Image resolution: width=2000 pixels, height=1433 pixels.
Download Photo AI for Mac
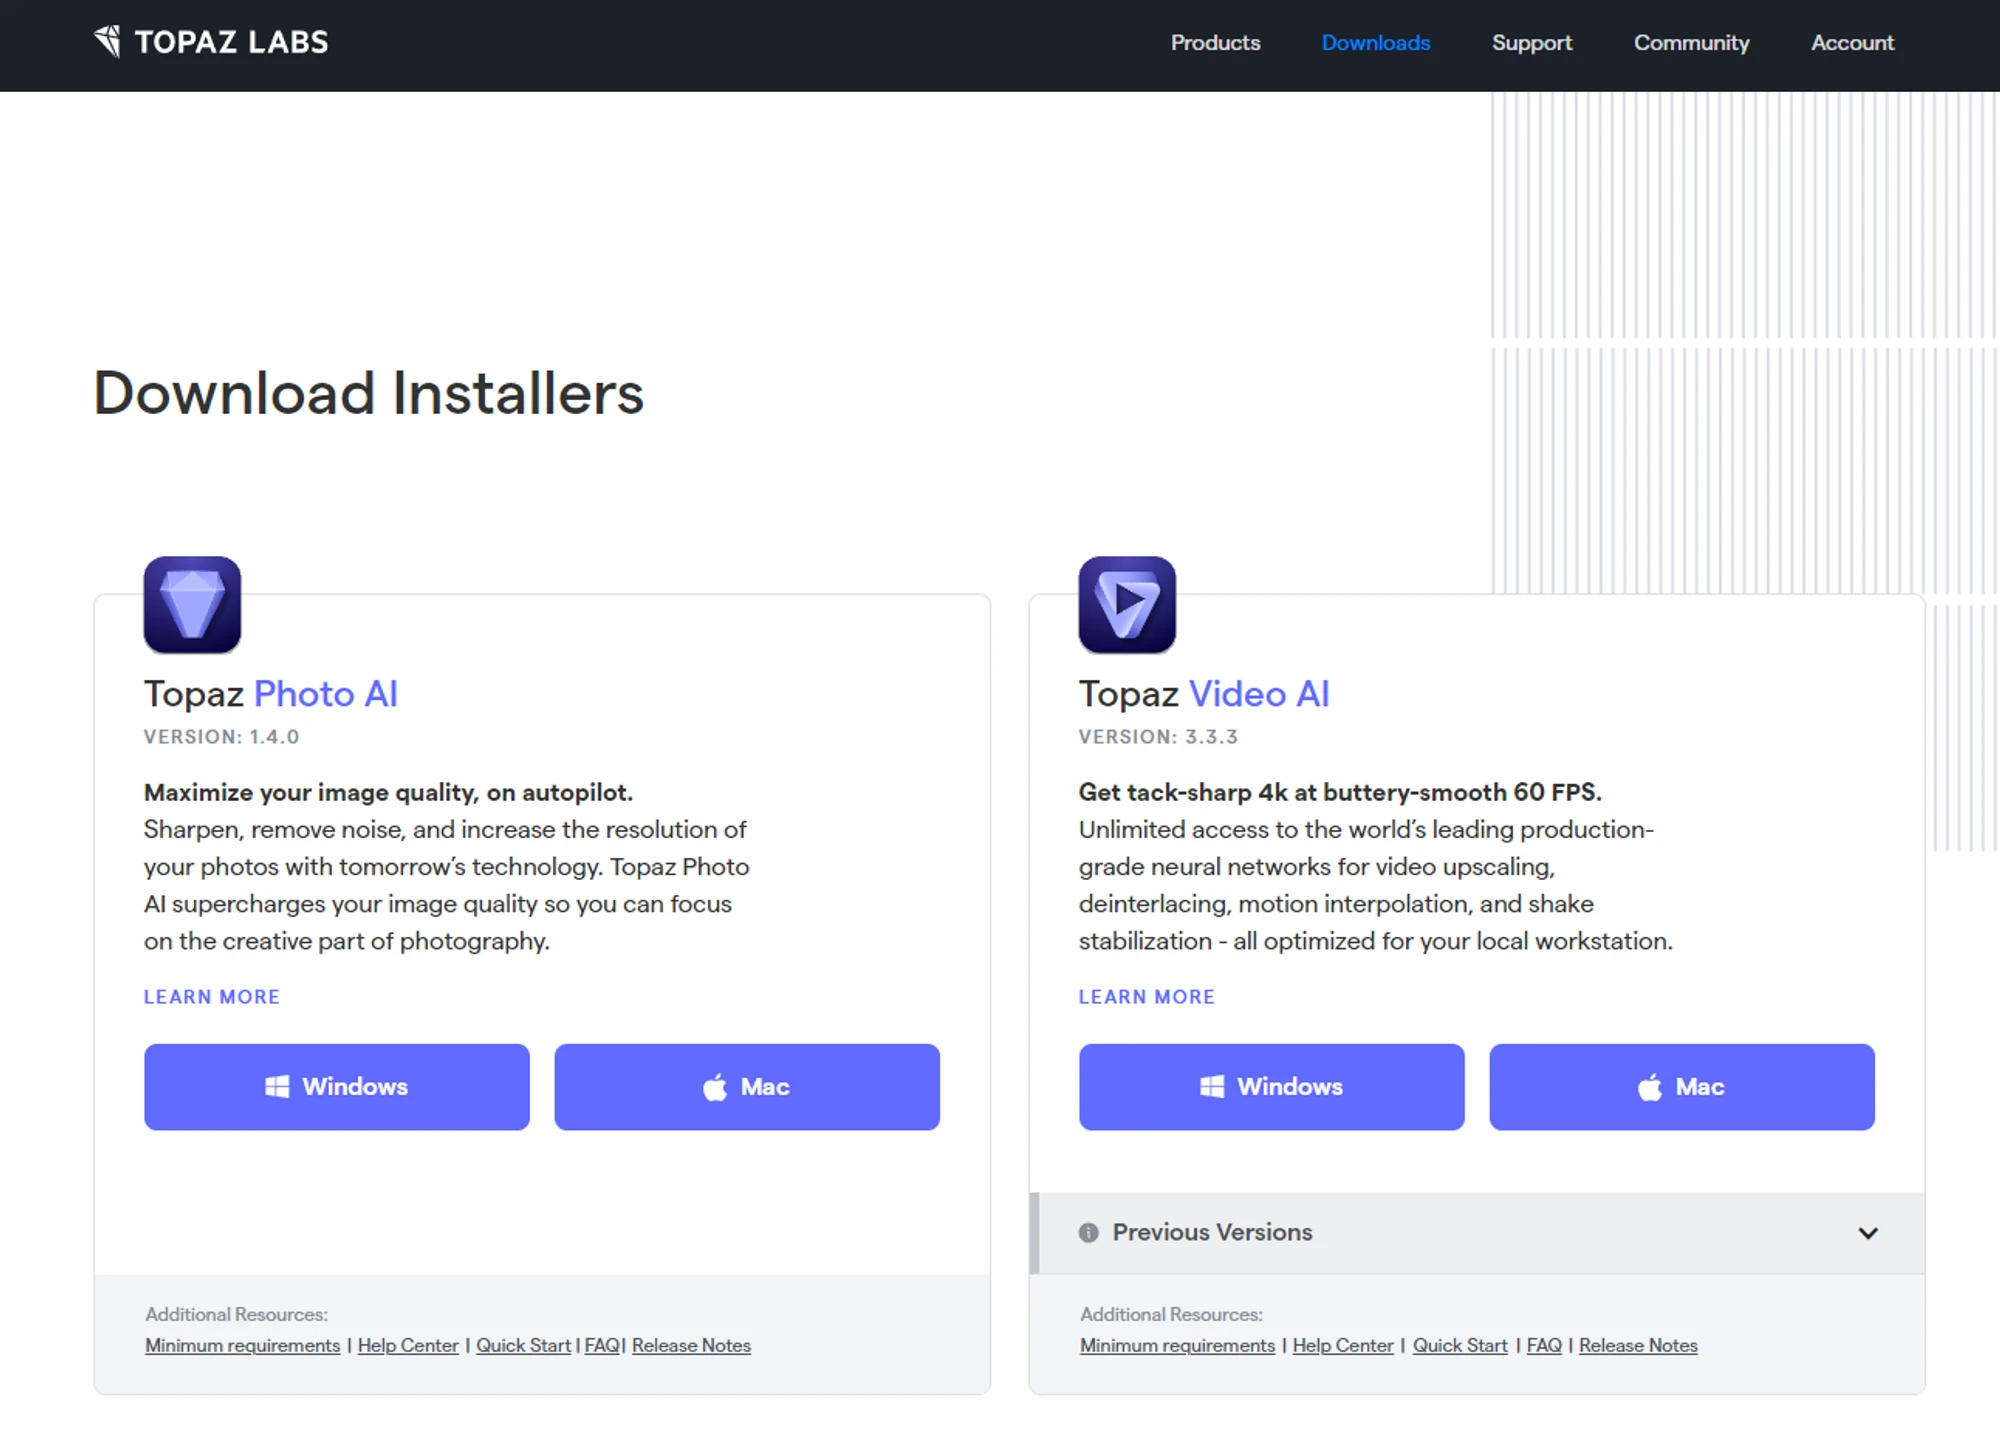[x=747, y=1087]
